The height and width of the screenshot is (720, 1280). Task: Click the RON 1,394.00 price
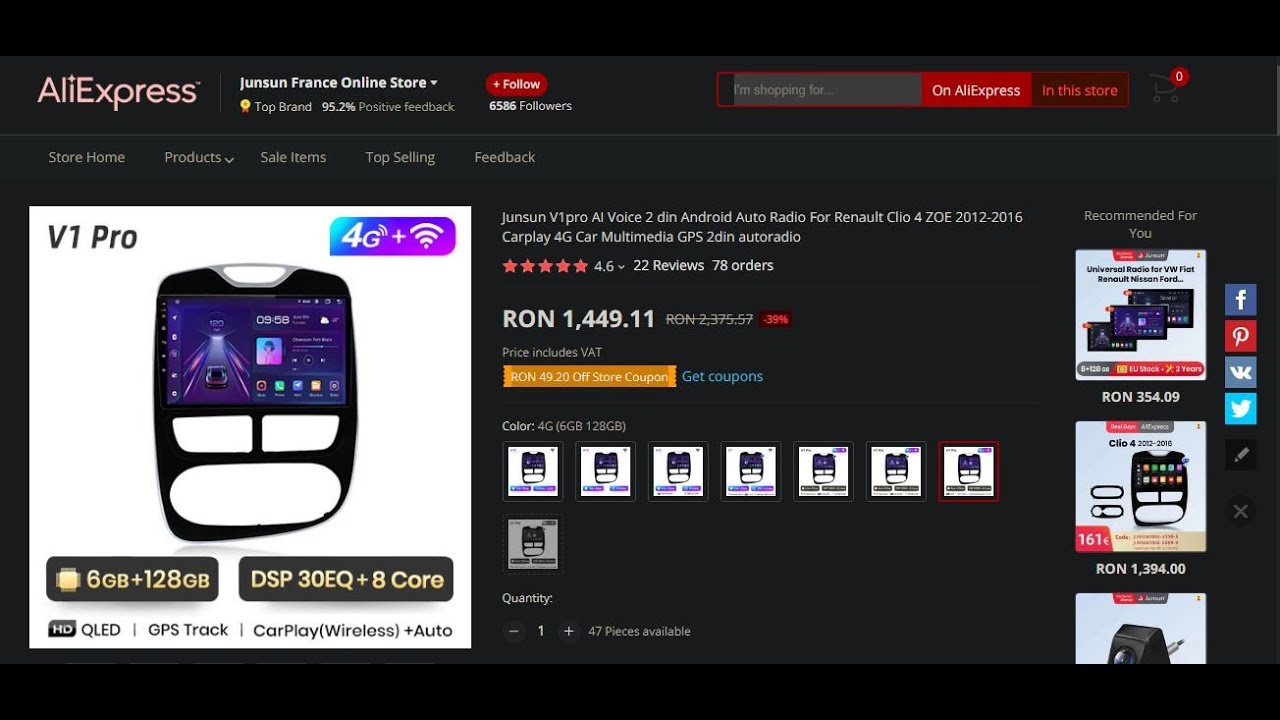[1141, 569]
